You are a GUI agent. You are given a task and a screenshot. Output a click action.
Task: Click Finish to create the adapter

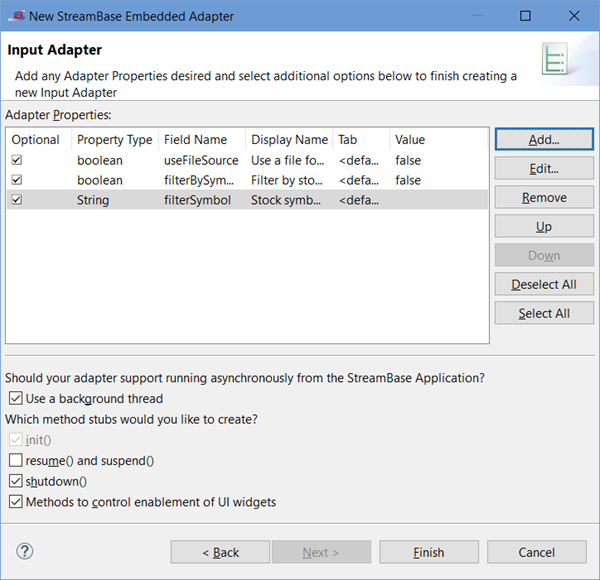pyautogui.click(x=428, y=552)
